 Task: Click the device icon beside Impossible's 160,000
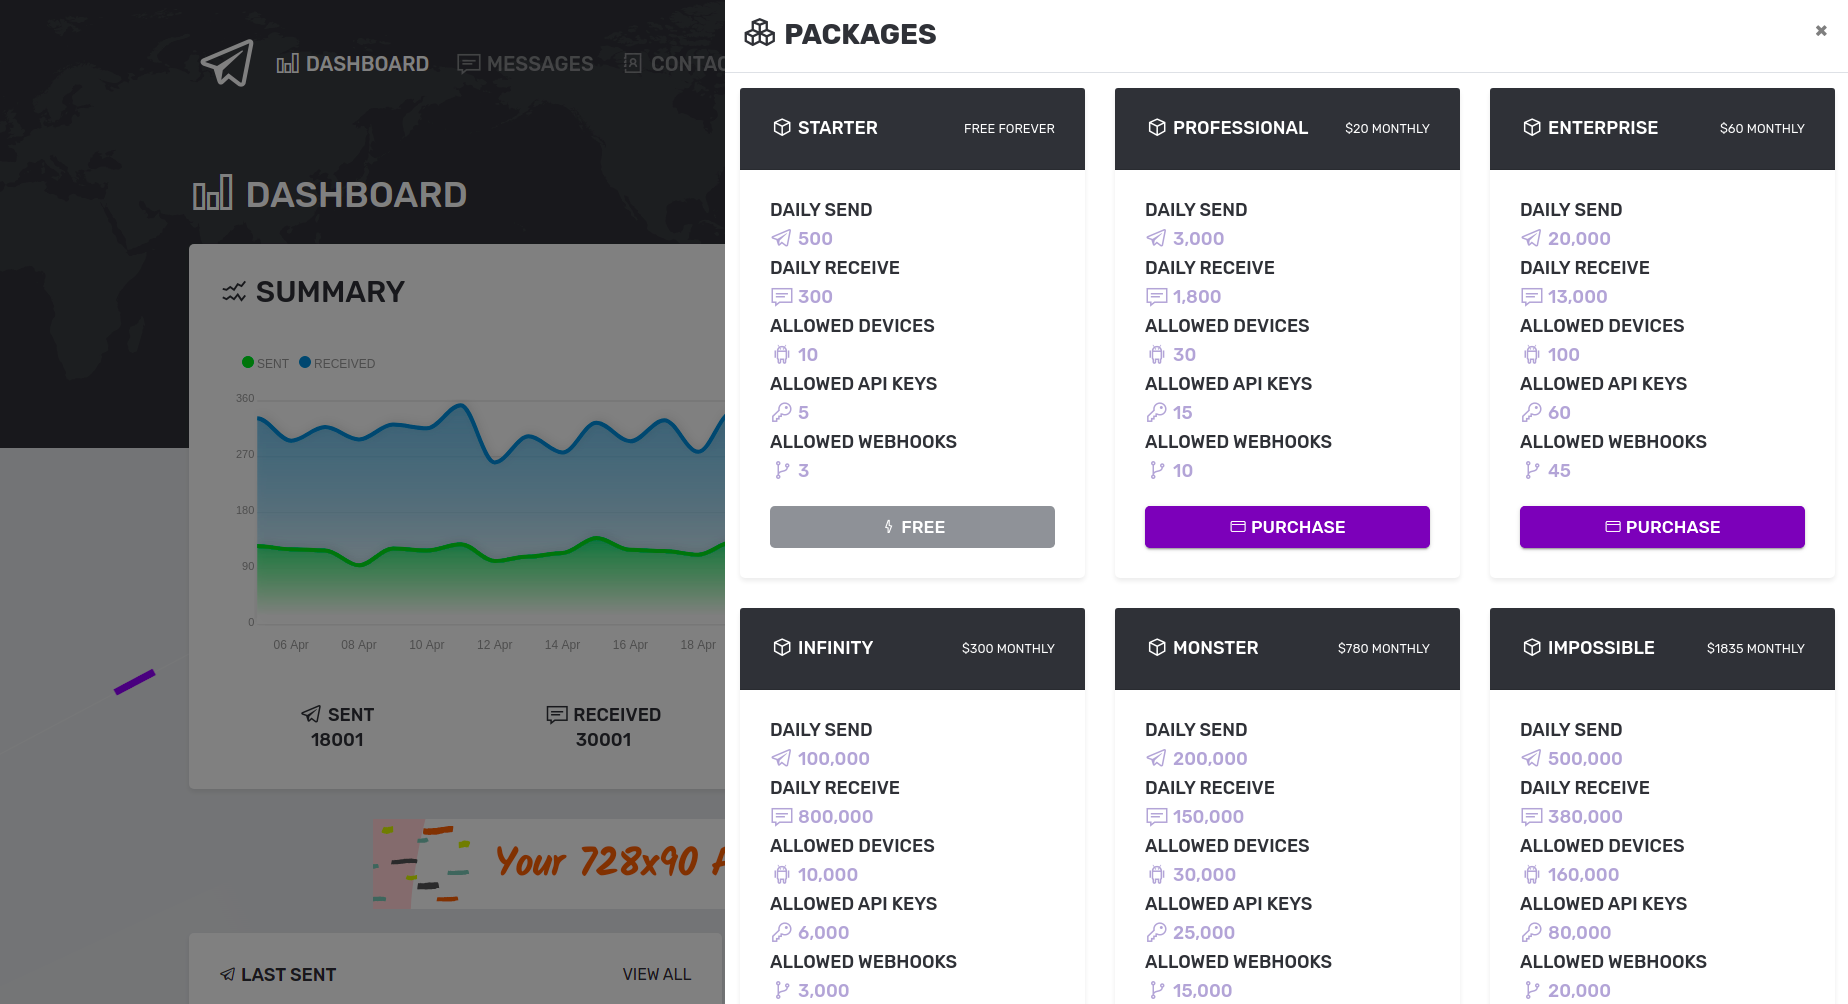coord(1531,875)
